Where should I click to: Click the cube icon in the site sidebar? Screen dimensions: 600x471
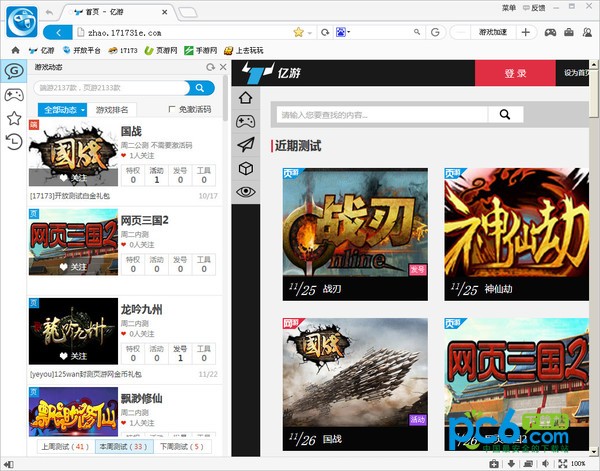coord(245,168)
